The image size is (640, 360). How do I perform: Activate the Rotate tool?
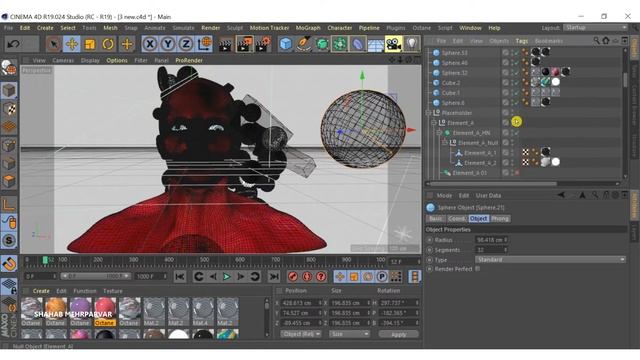tap(108, 44)
